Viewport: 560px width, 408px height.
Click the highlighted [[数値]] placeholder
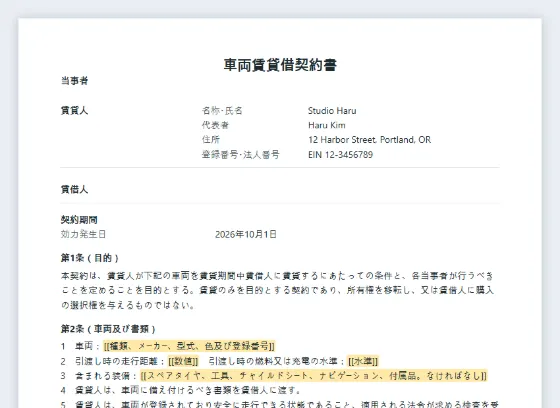183,361
